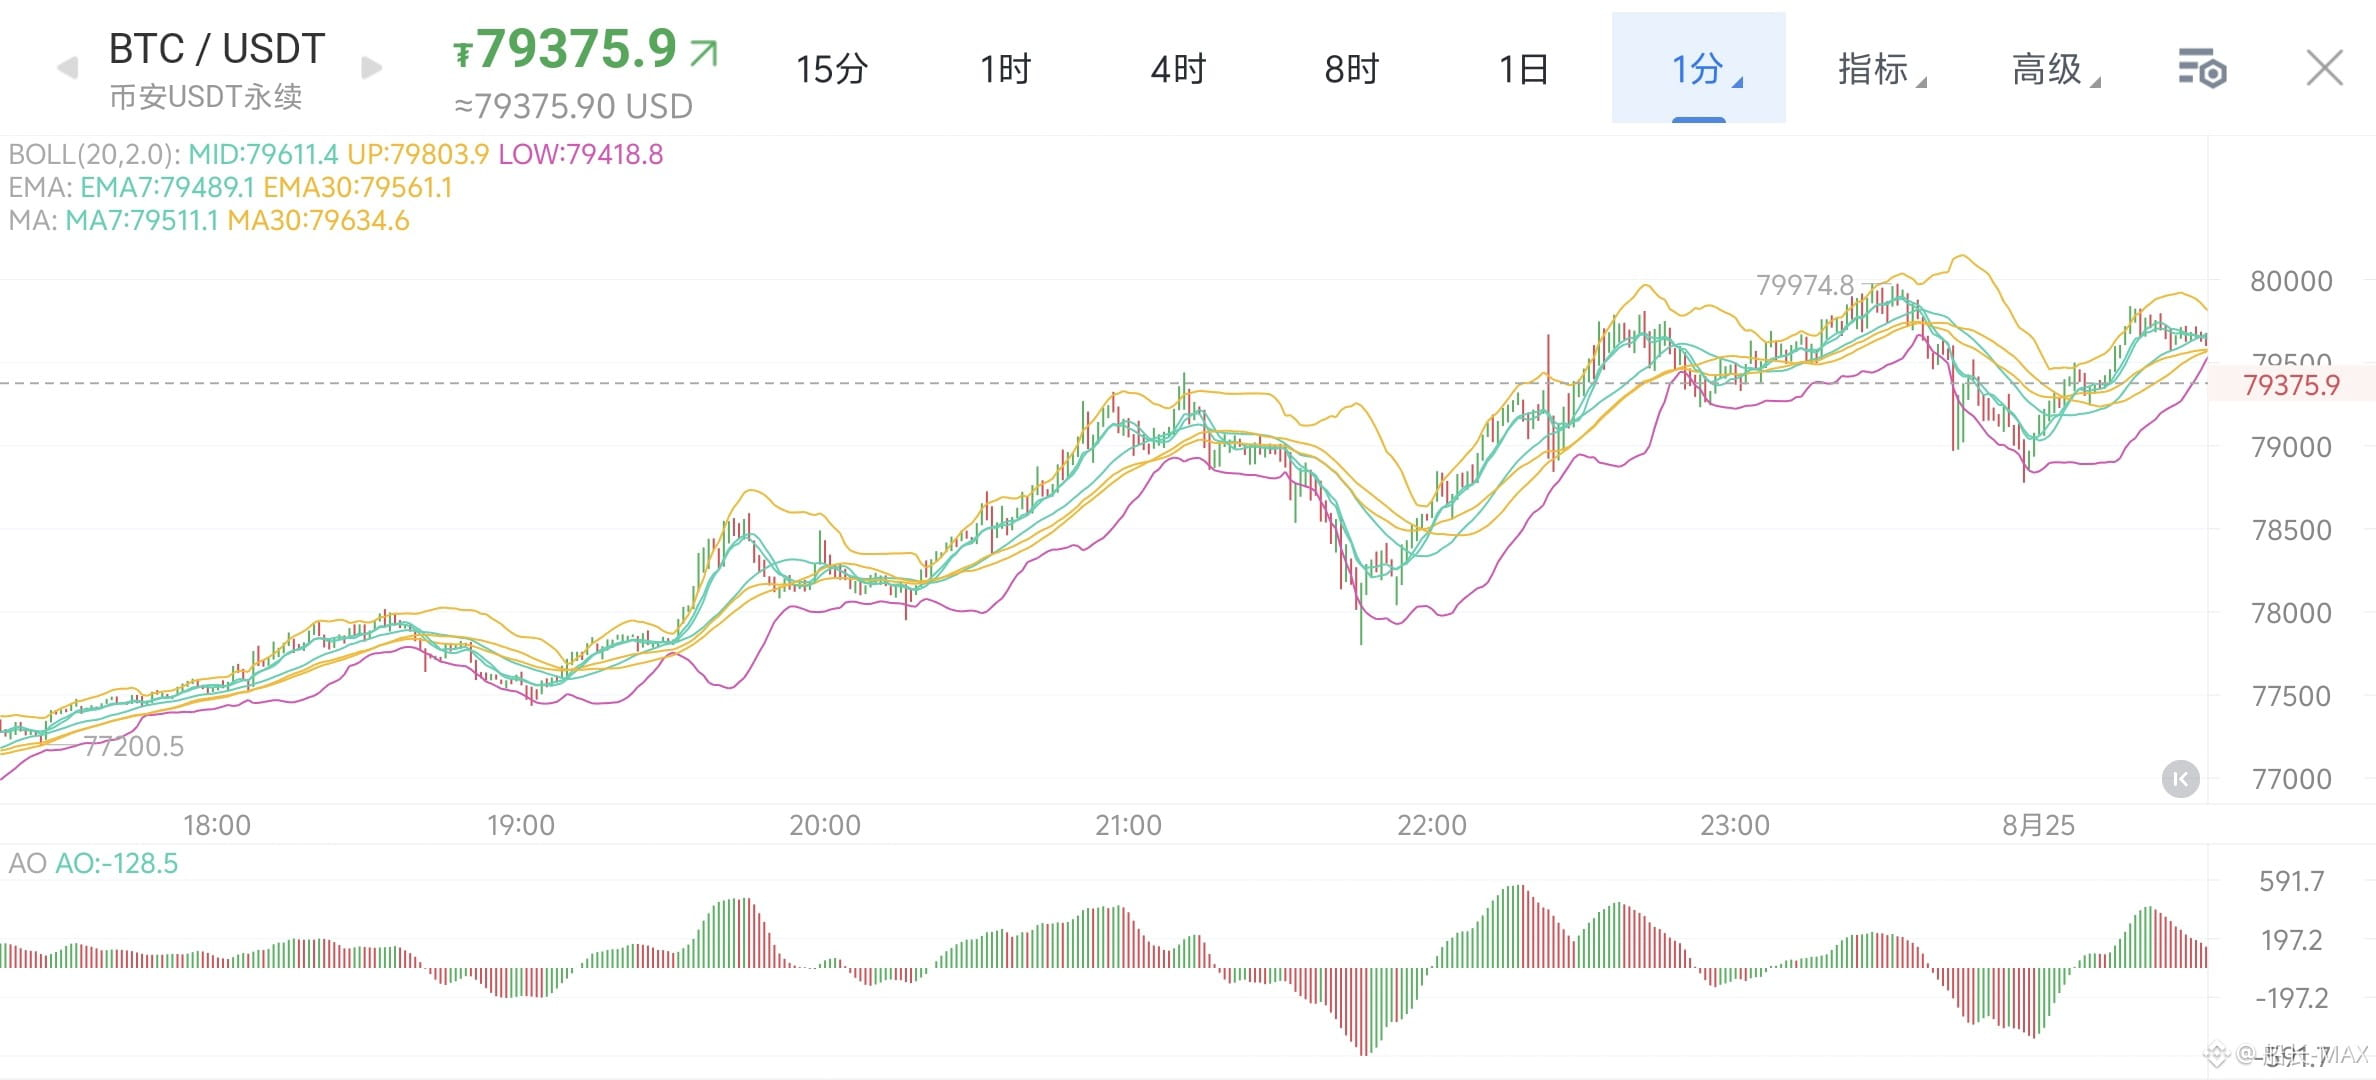Tap the 591.7 AO axis label

[2291, 881]
